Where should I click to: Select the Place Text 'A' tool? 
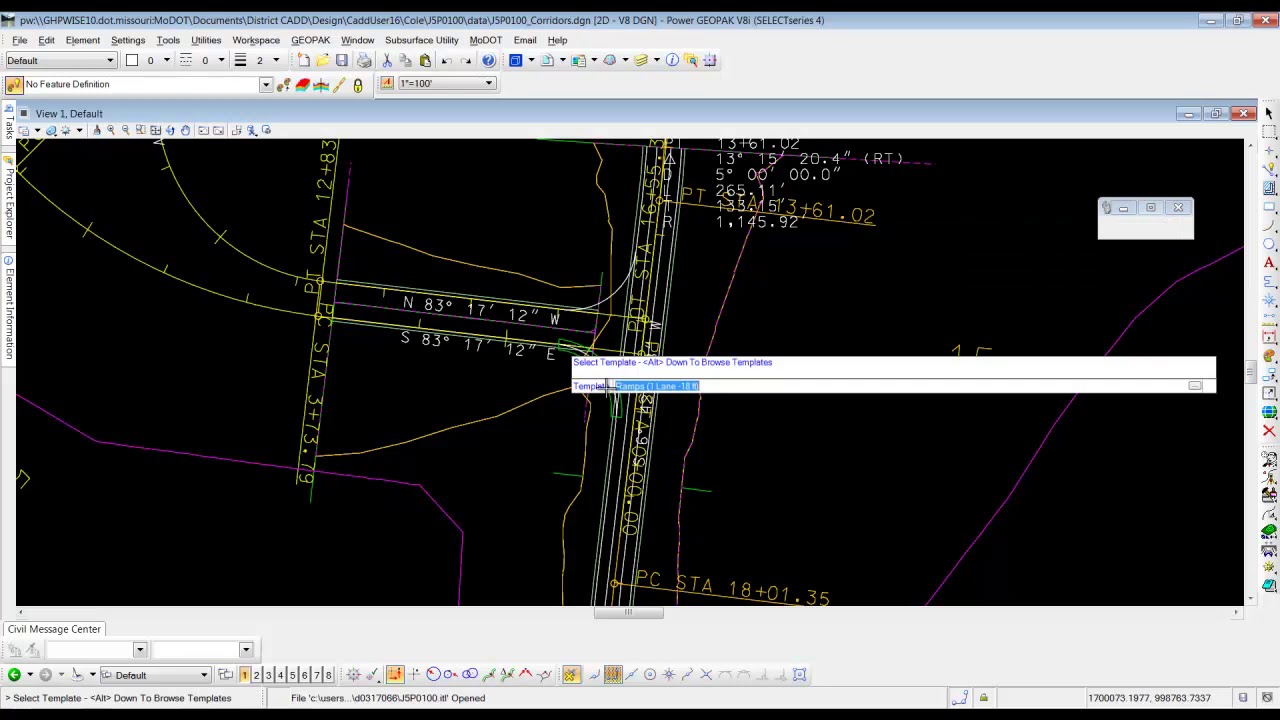pyautogui.click(x=1269, y=263)
